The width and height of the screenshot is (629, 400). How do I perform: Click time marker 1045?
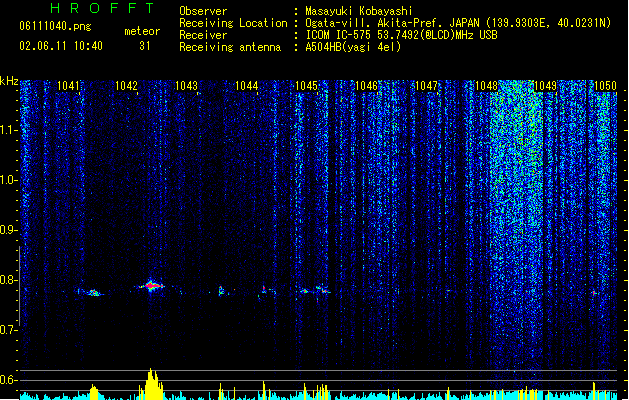(x=306, y=86)
